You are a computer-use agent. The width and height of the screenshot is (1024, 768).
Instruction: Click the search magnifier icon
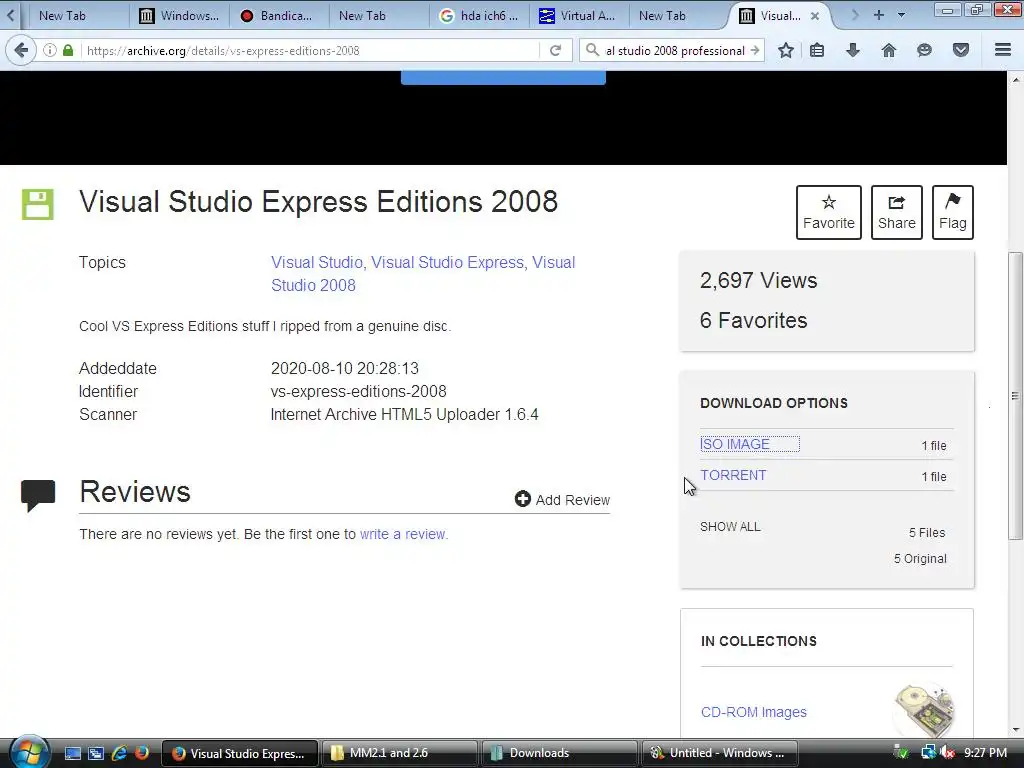click(x=592, y=50)
